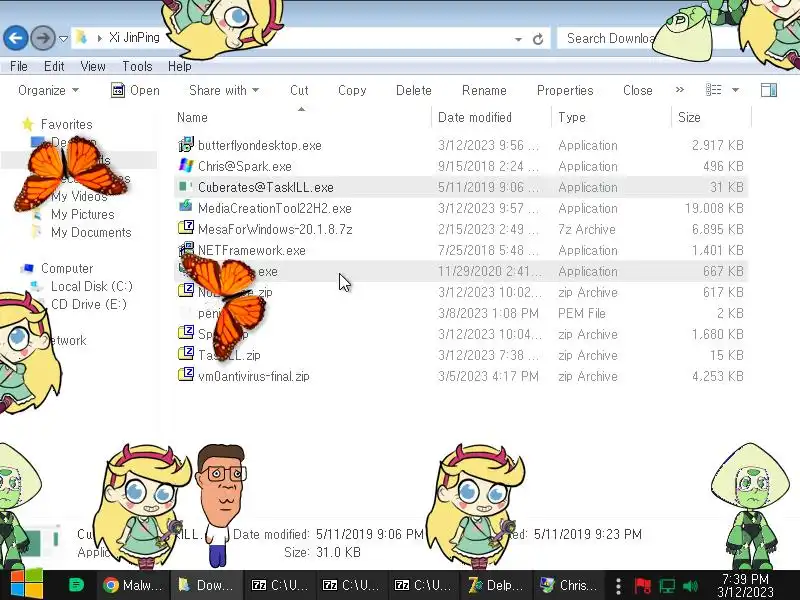Switch to the Delp... 7-Zip taskbar item

click(x=497, y=585)
